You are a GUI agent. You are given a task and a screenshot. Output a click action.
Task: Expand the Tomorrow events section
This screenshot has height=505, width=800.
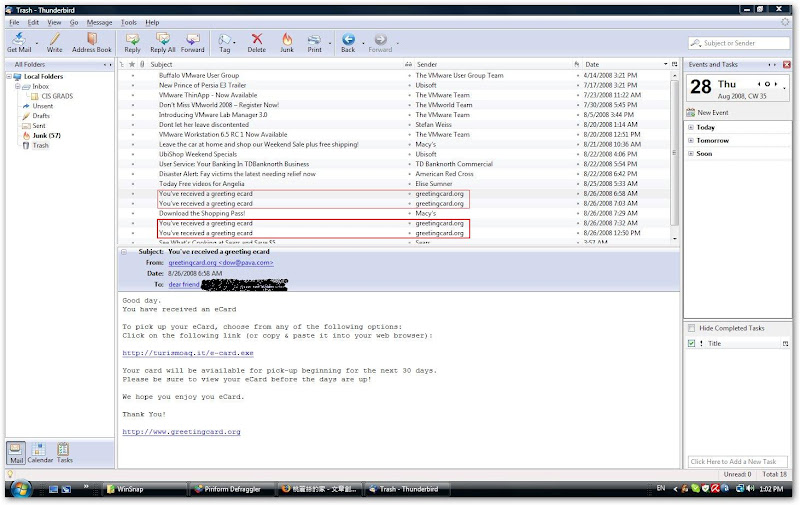coord(691,140)
